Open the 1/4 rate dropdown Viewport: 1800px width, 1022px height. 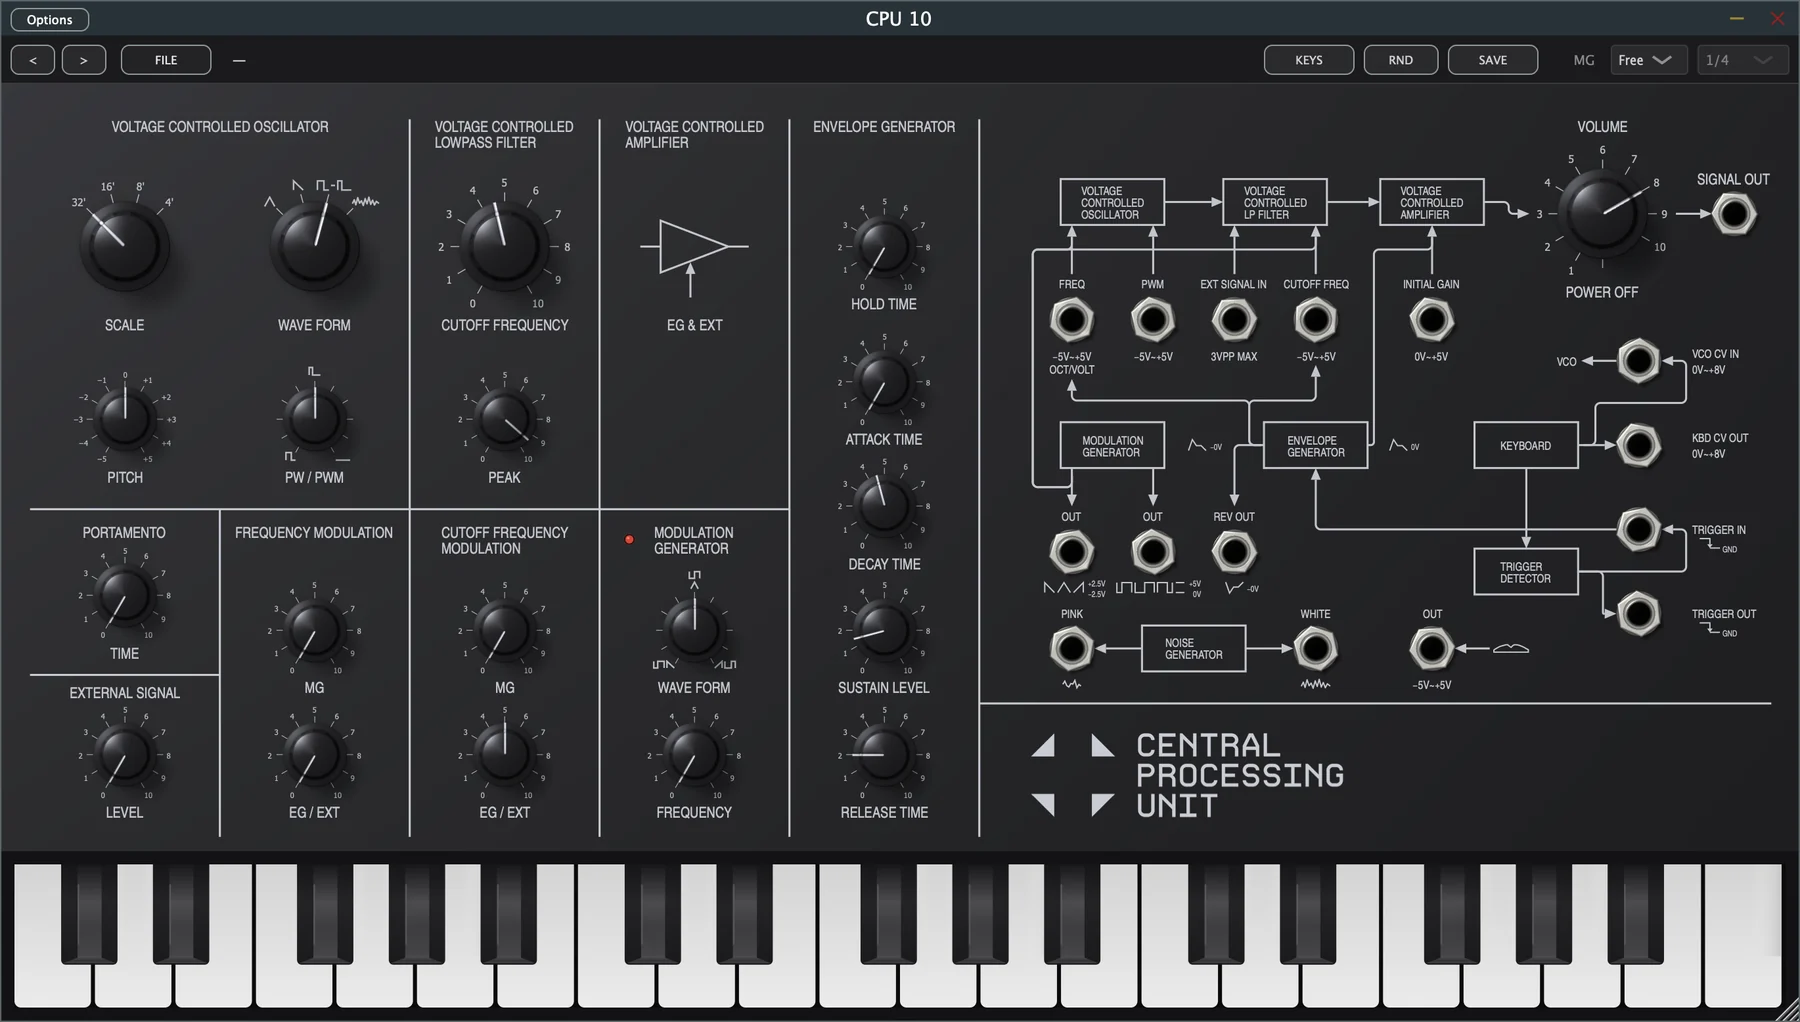[1743, 60]
